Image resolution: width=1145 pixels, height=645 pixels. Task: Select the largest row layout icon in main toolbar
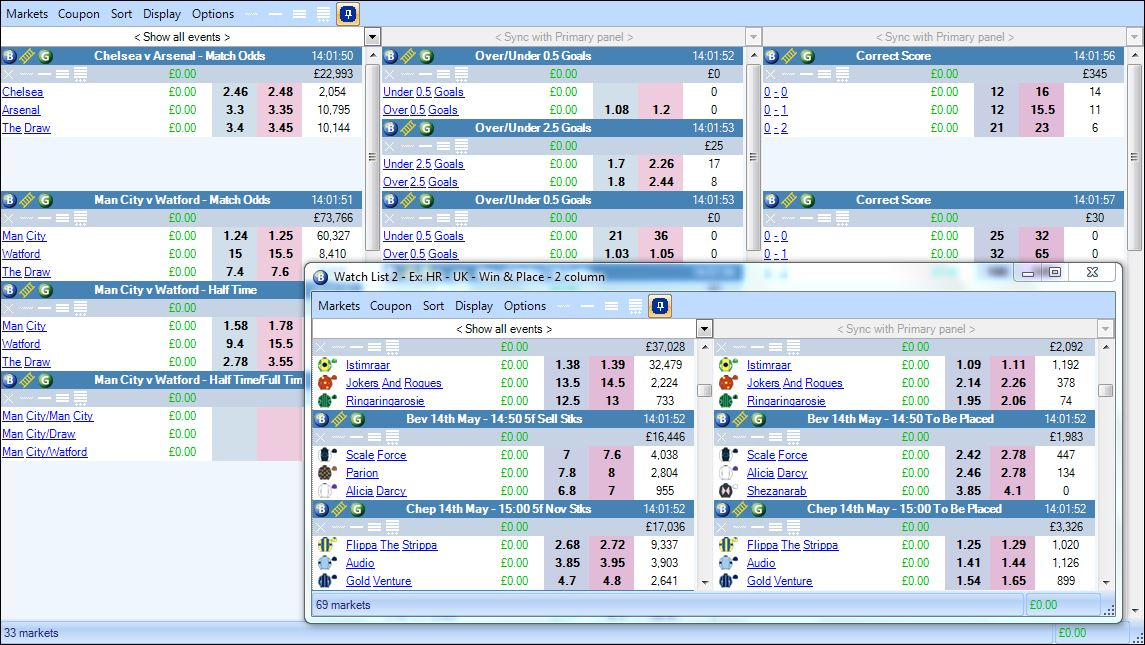[x=324, y=14]
